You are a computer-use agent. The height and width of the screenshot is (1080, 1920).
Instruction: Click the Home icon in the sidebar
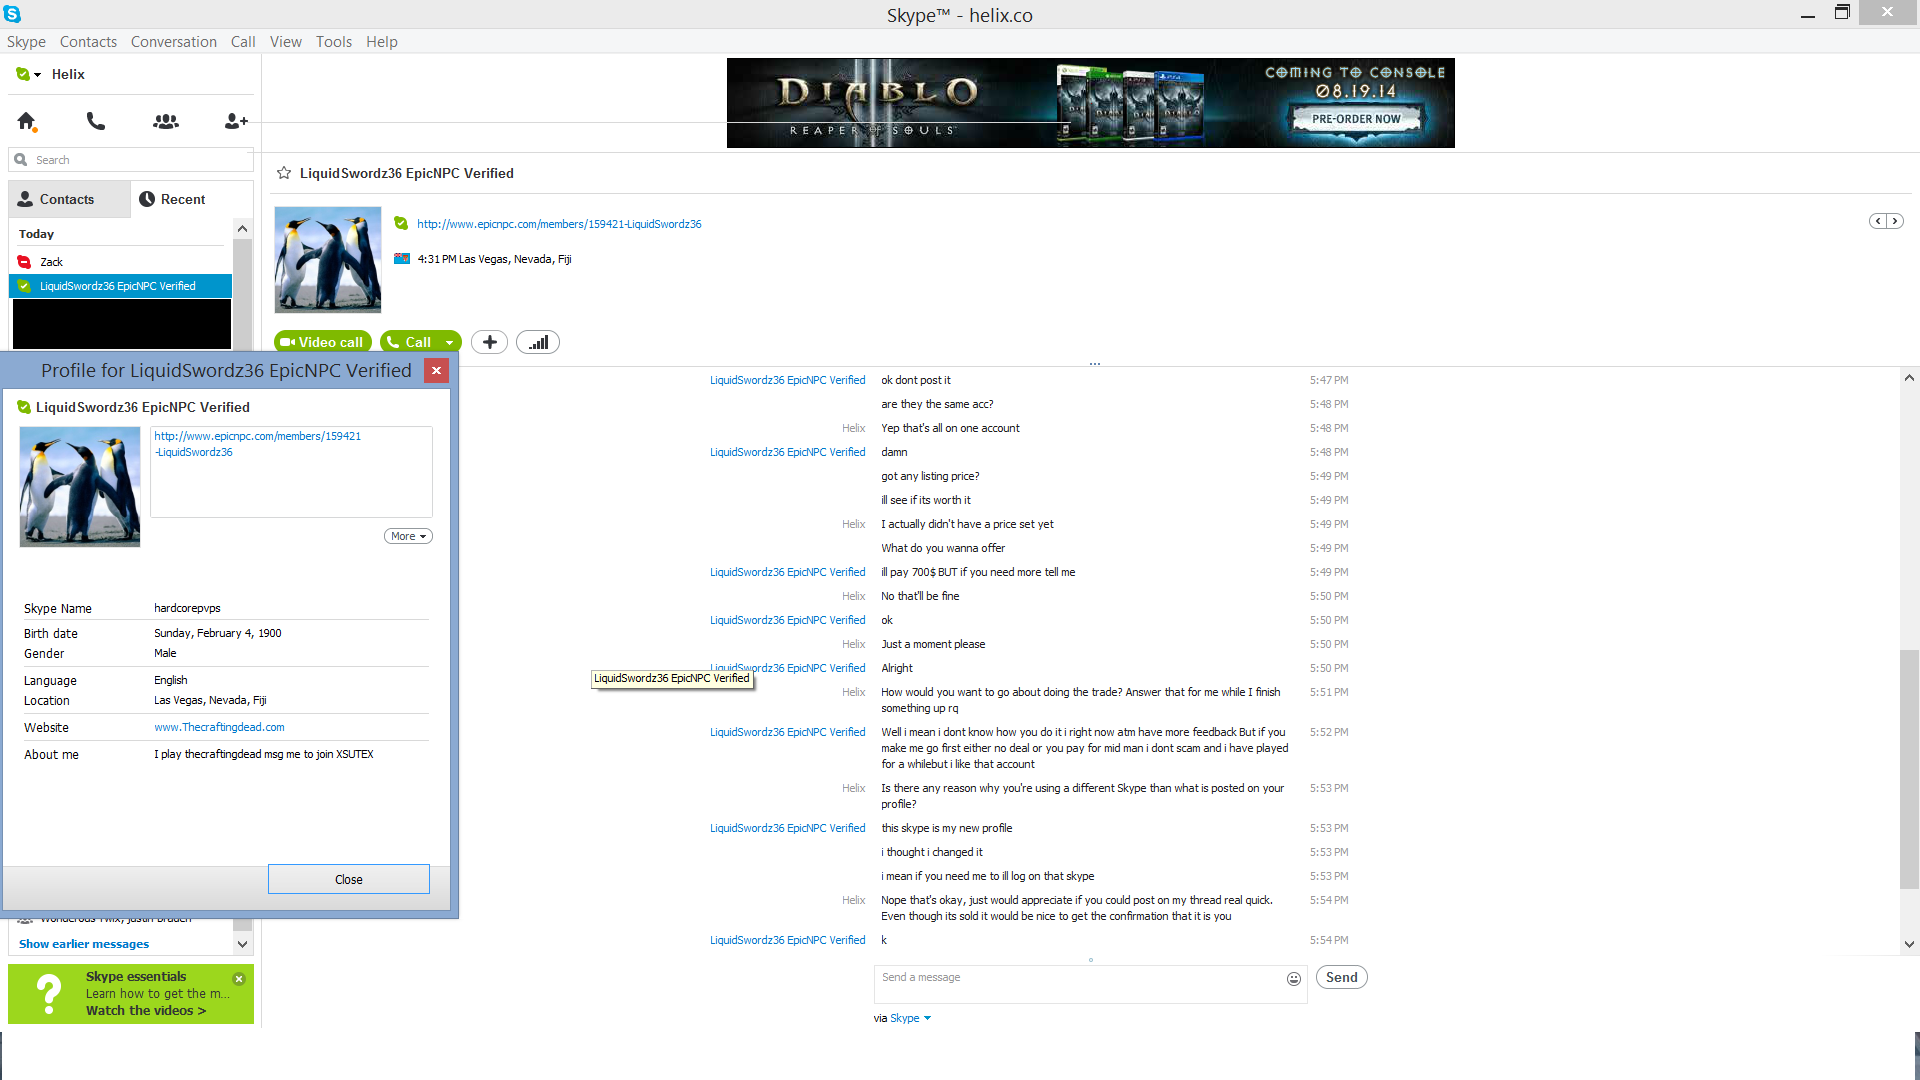[26, 121]
